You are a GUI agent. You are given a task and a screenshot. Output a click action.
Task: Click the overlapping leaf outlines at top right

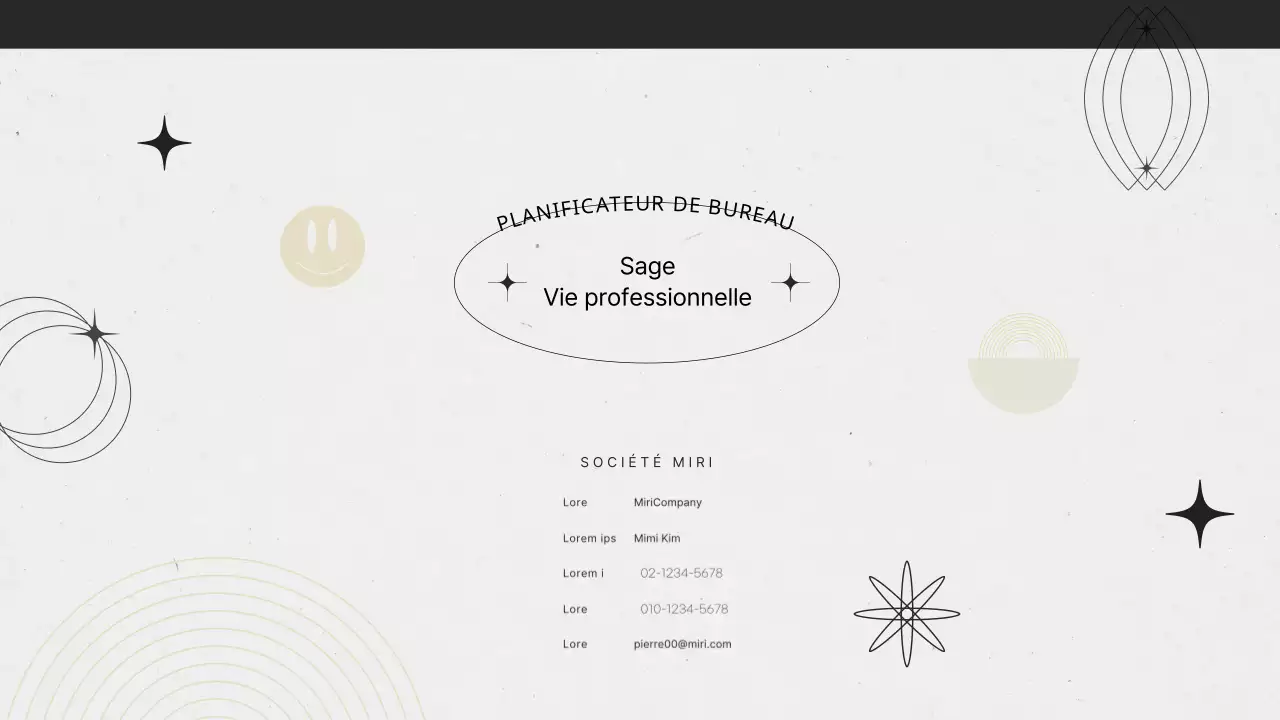tap(1146, 98)
